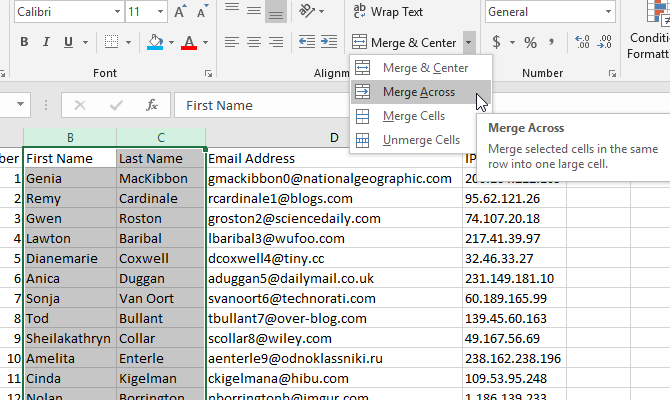Screen dimensions: 670x400
Task: Select column D header
Action: click(x=334, y=138)
